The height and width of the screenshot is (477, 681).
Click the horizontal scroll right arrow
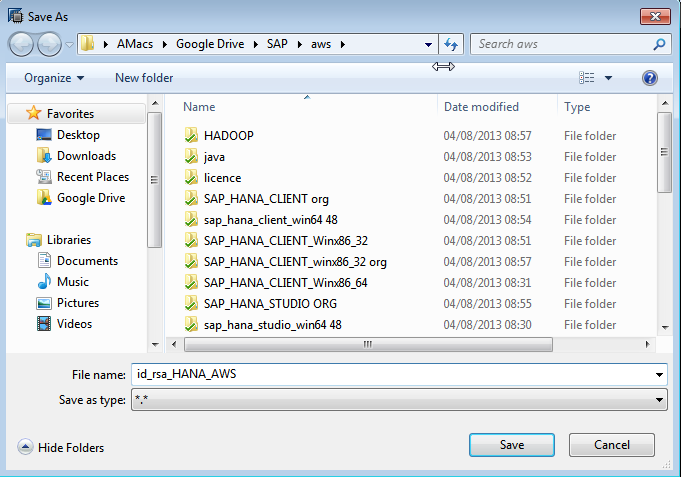point(648,344)
